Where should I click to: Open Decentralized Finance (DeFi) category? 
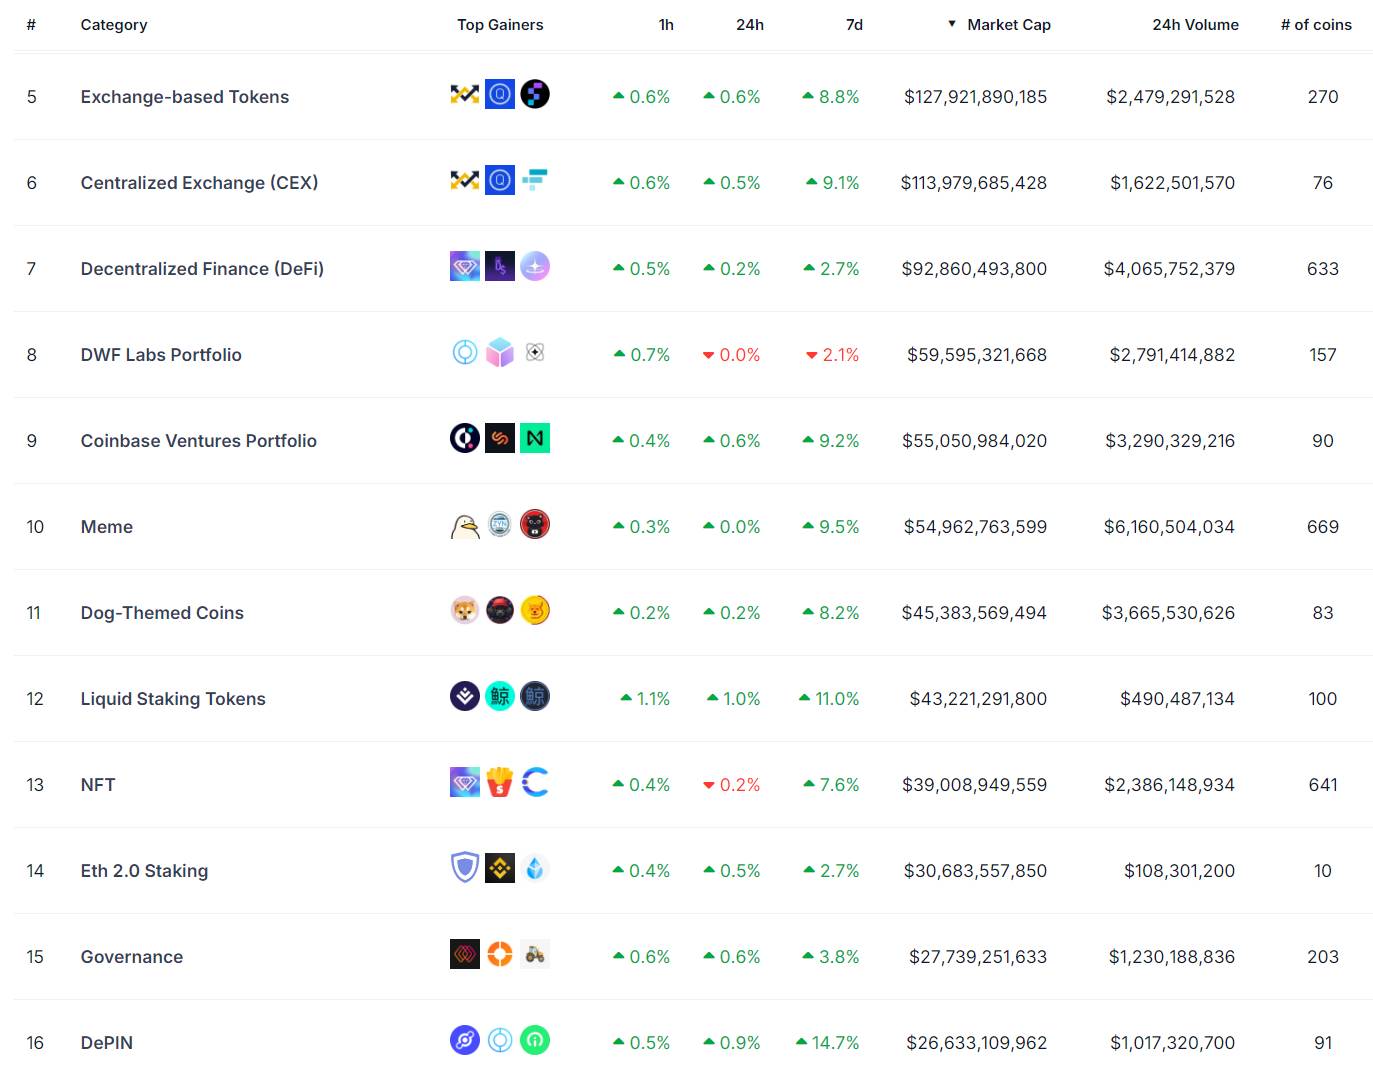pos(202,269)
